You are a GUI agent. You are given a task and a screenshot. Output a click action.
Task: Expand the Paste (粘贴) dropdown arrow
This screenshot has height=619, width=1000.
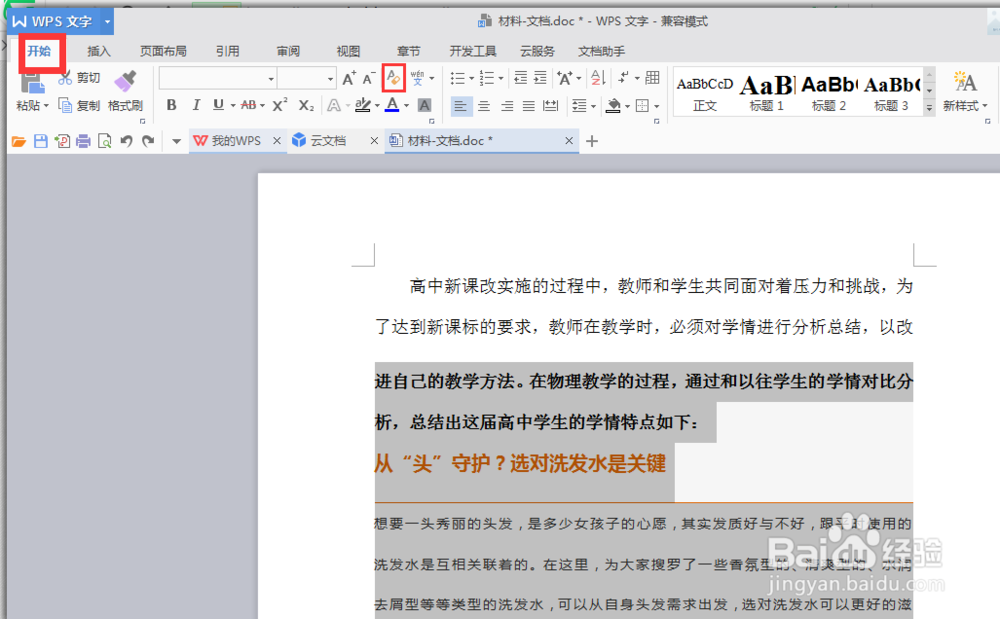click(46, 105)
